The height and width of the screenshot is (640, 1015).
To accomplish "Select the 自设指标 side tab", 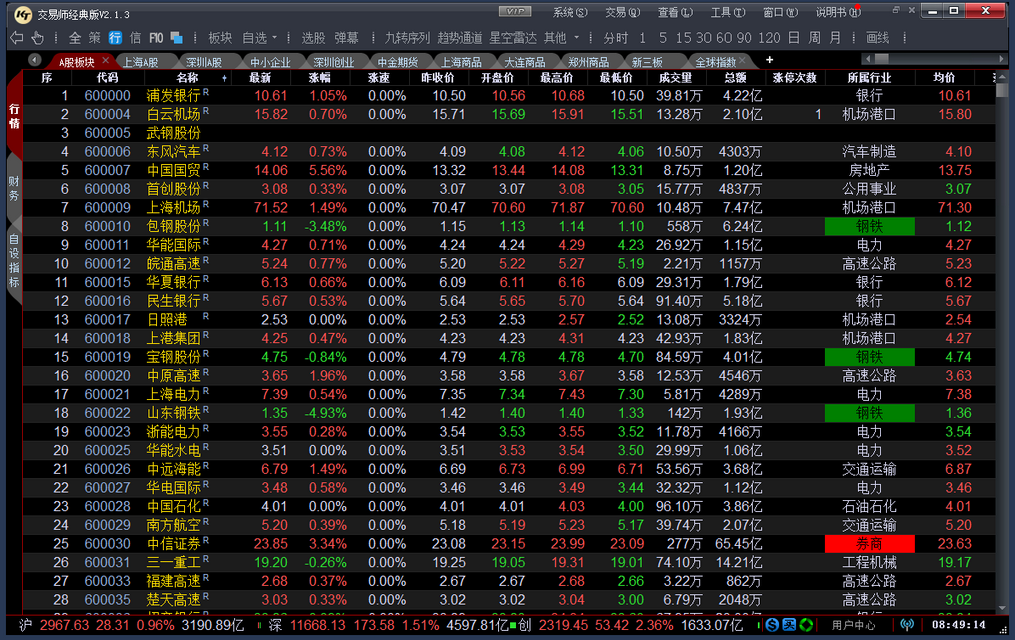I will [x=14, y=261].
